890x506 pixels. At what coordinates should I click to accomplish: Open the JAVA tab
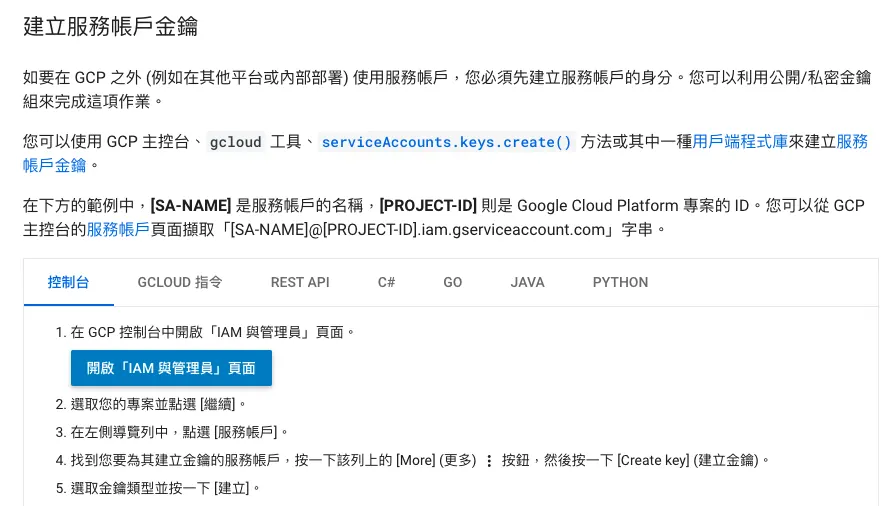tap(527, 282)
